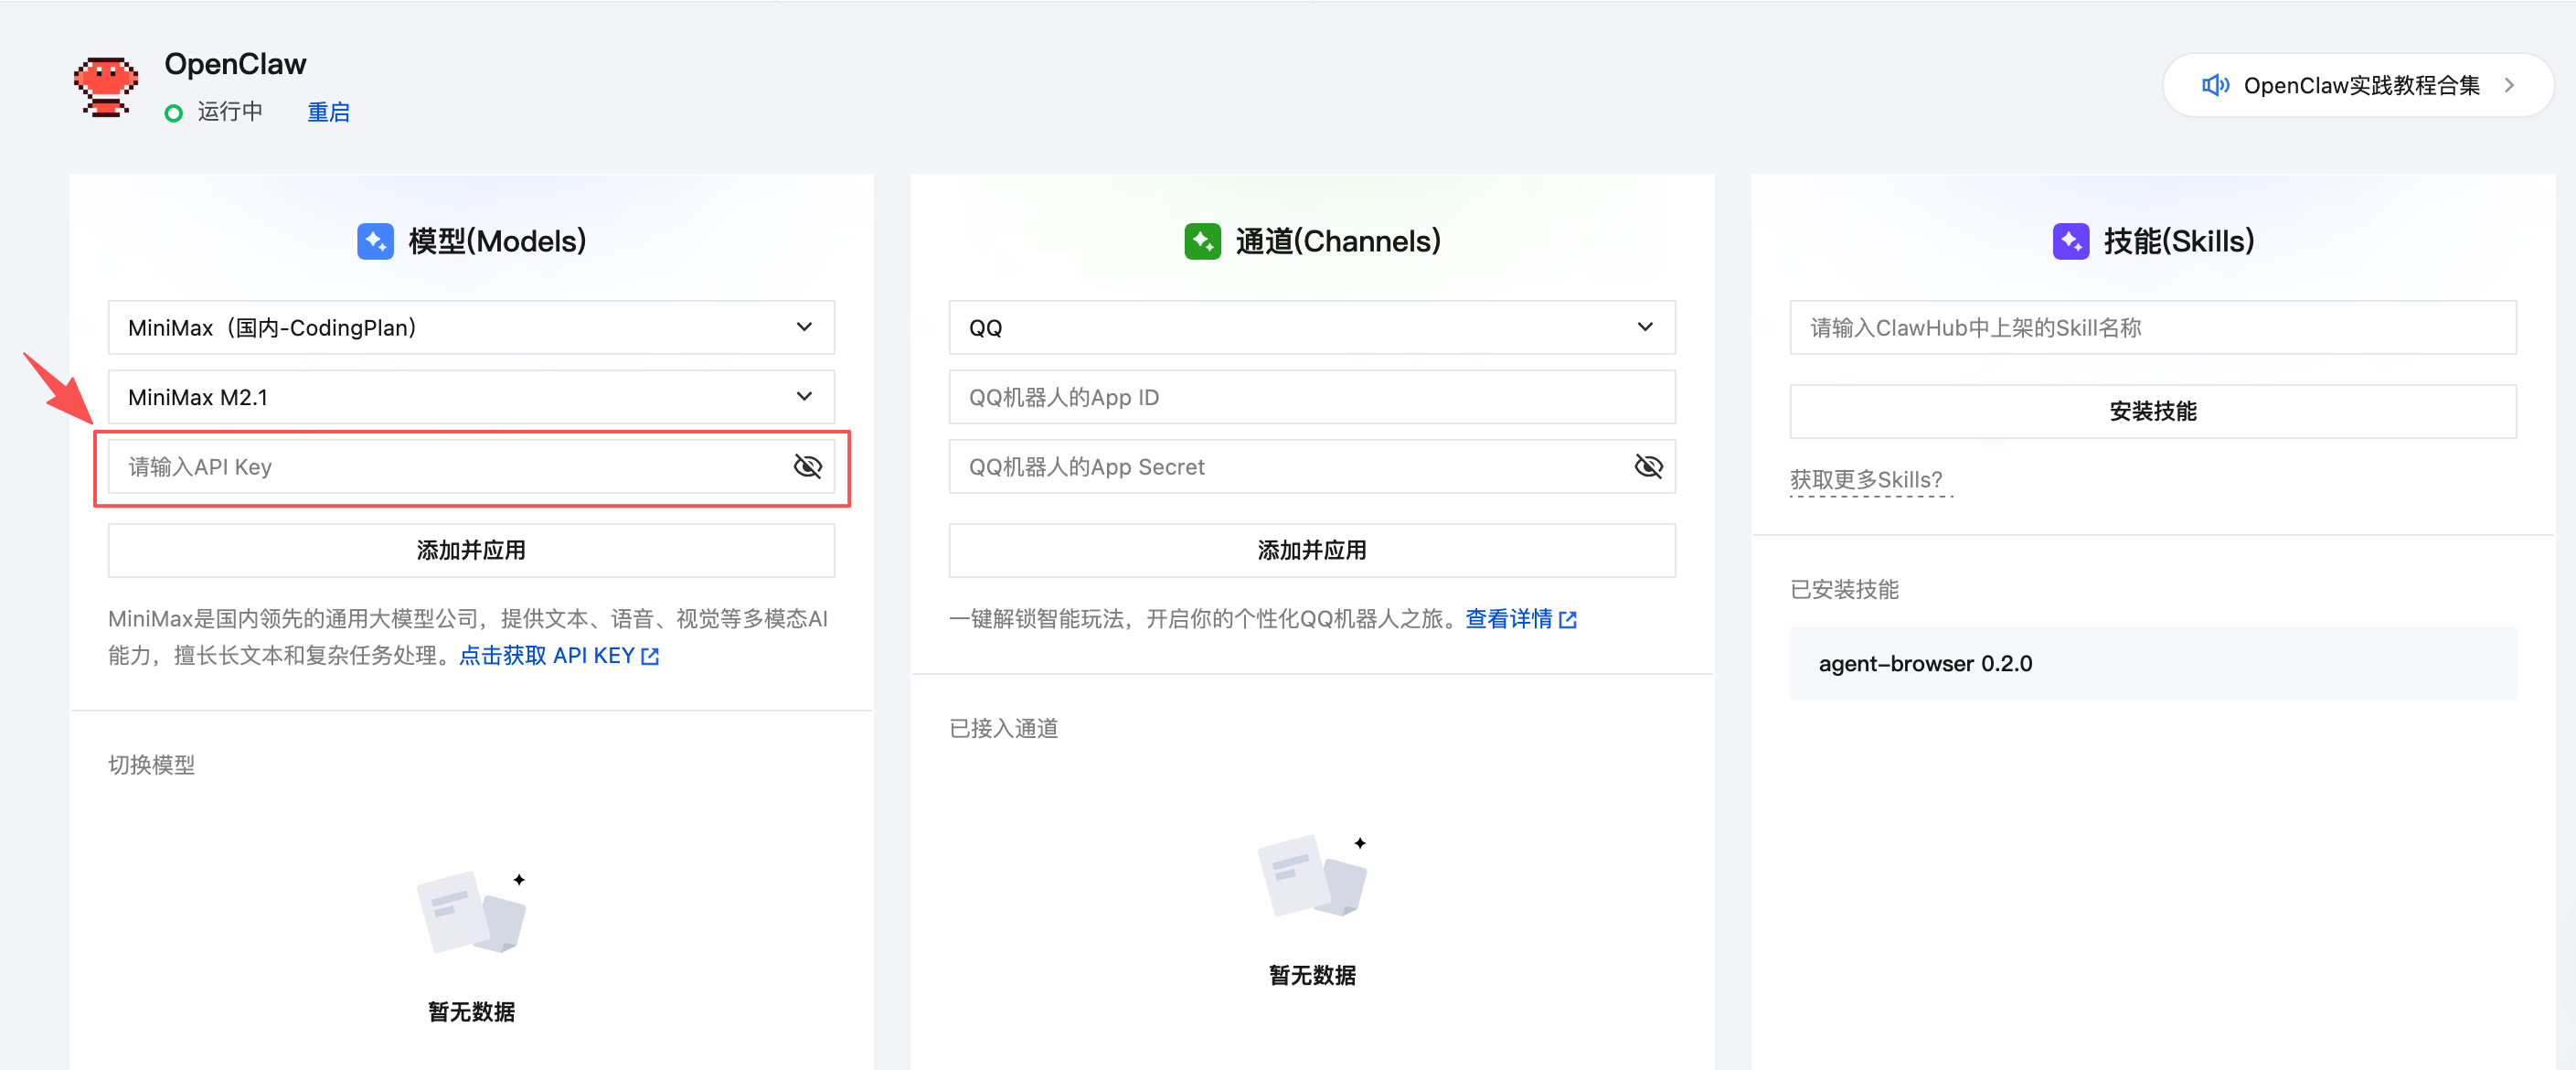The height and width of the screenshot is (1070, 2576).
Task: Click the speaker icon on the tutorial button
Action: point(2216,85)
